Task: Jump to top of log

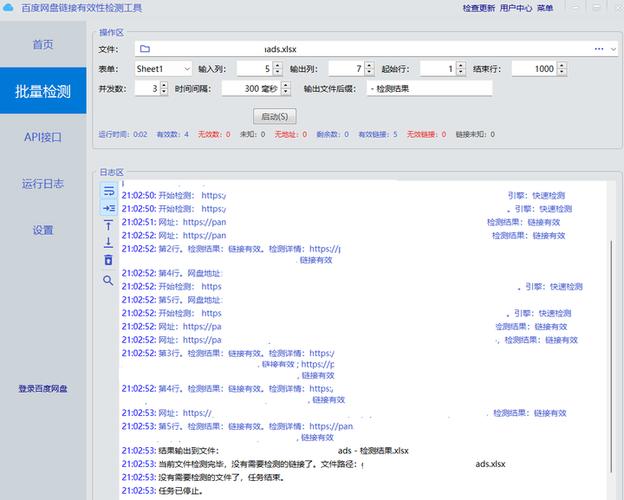Action: tap(108, 225)
